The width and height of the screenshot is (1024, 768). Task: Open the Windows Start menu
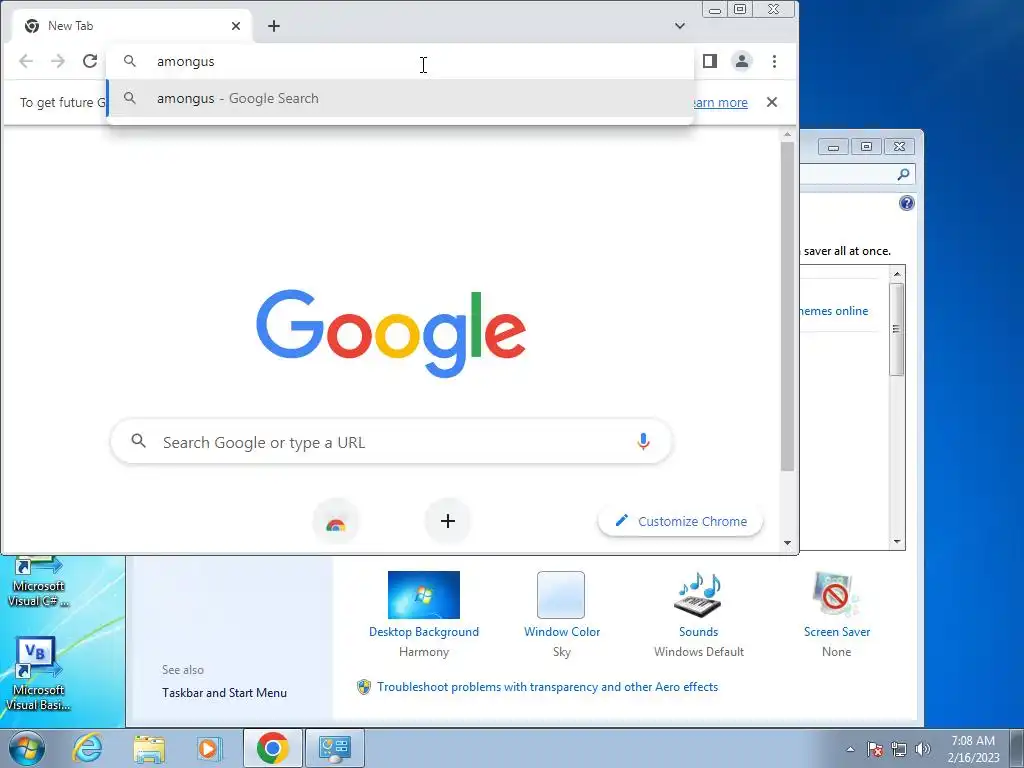[x=27, y=748]
